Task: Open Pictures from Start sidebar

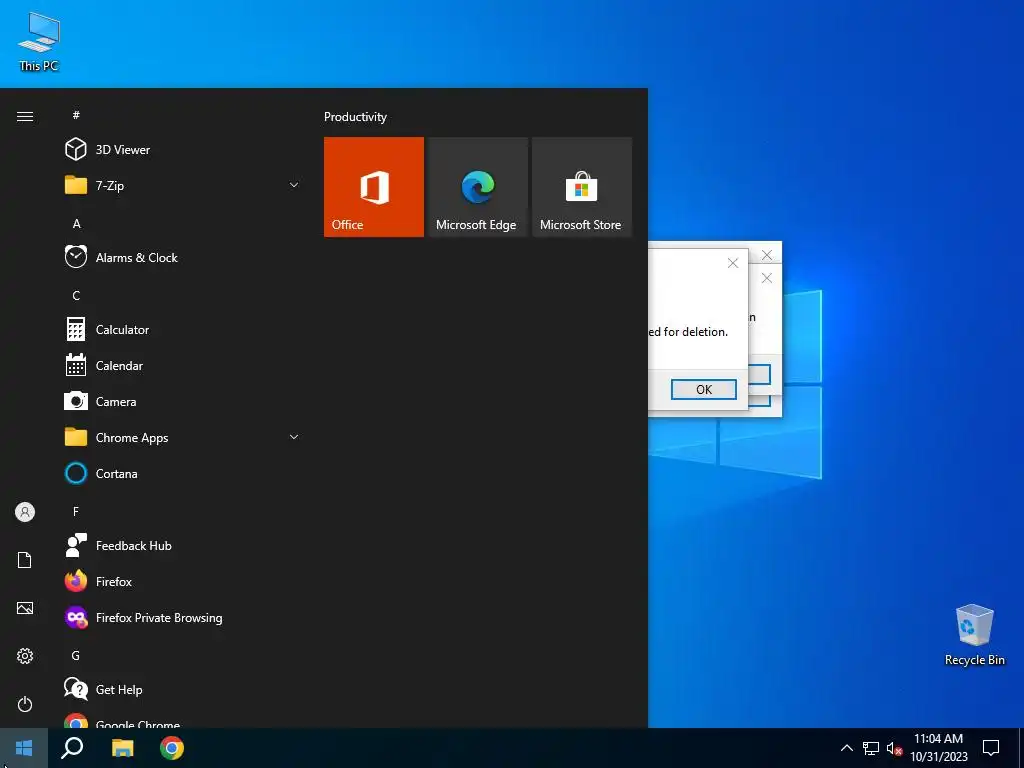Action: pos(25,608)
